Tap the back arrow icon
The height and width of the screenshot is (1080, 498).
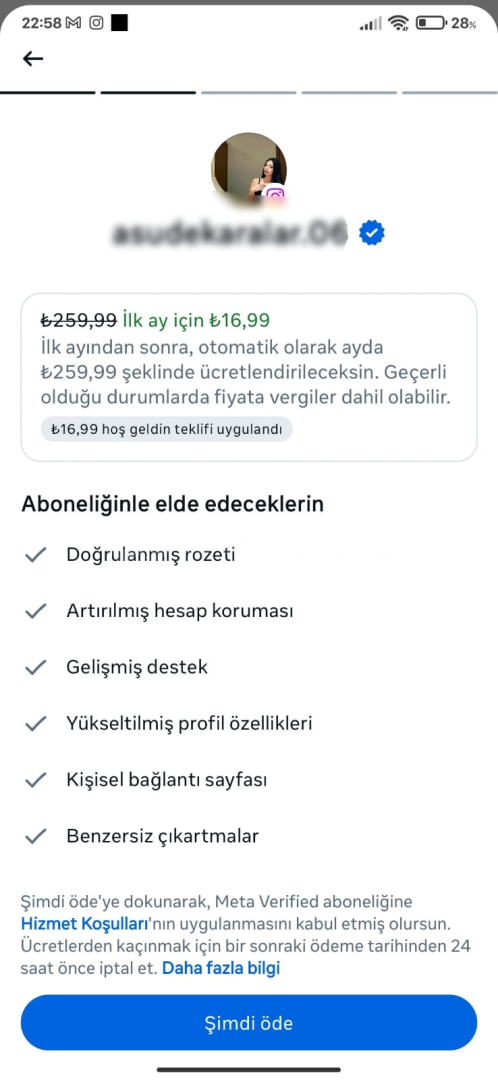point(33,59)
